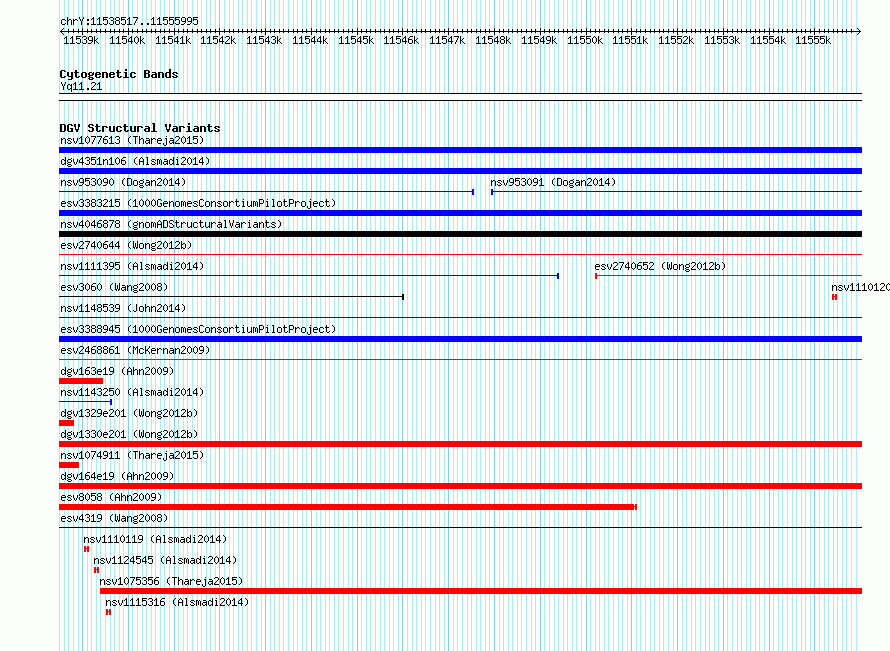Open variant label esv3383215 (1000GenomesConsortiumPilotProject)
Viewport: 890px width, 651px height.
coord(198,203)
